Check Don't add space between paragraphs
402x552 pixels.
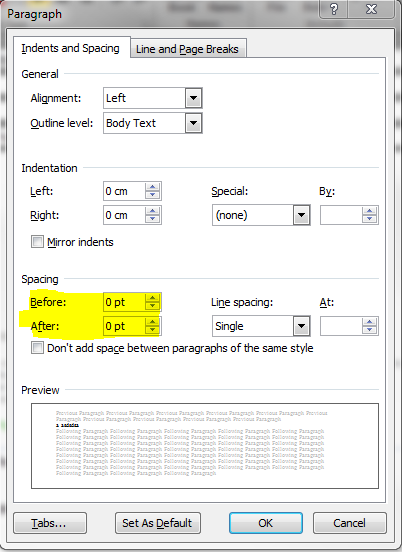tap(37, 348)
